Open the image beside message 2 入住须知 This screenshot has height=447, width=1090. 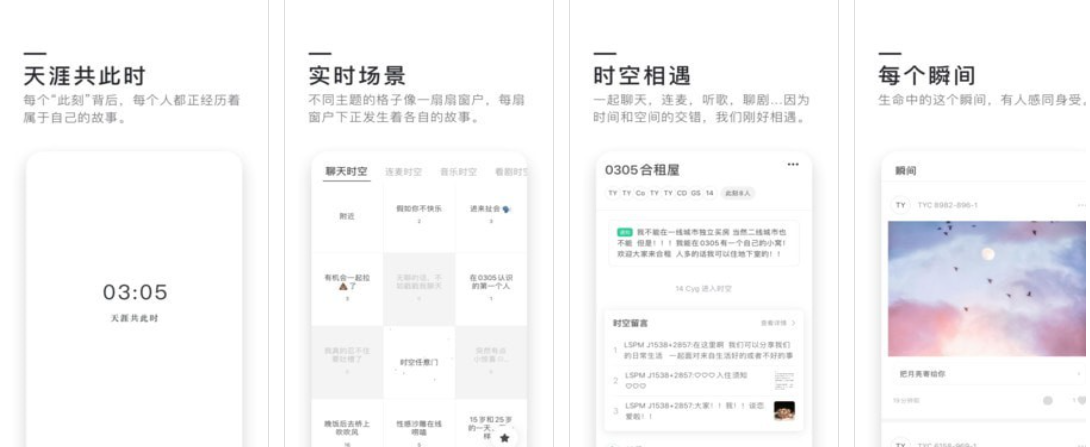click(784, 380)
